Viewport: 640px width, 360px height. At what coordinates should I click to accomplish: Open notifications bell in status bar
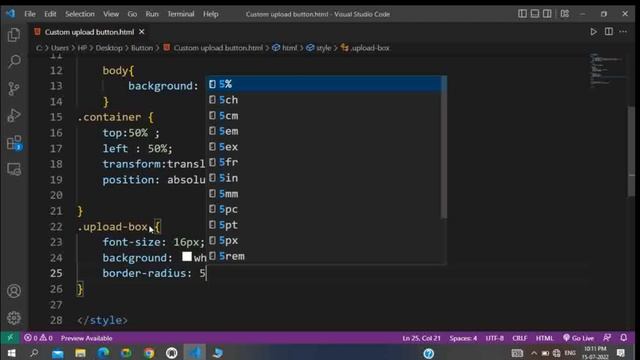(x=624, y=338)
